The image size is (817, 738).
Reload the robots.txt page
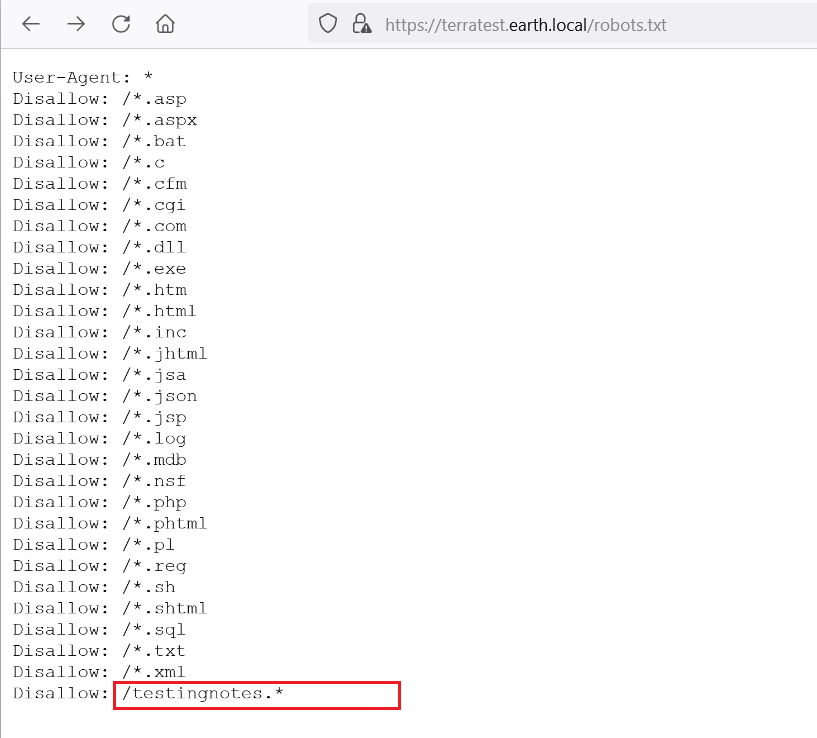[121, 24]
